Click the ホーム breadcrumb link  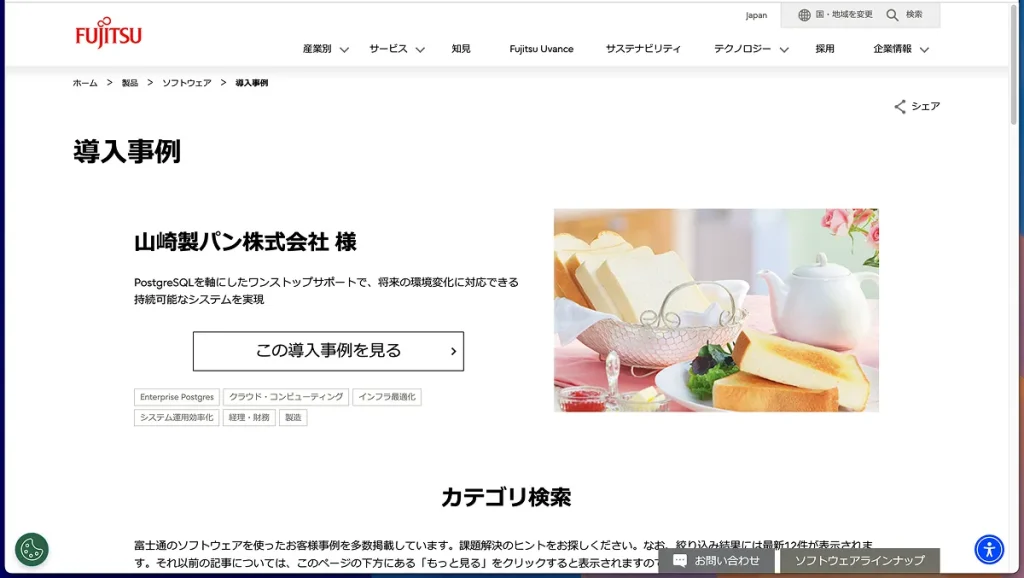point(85,83)
